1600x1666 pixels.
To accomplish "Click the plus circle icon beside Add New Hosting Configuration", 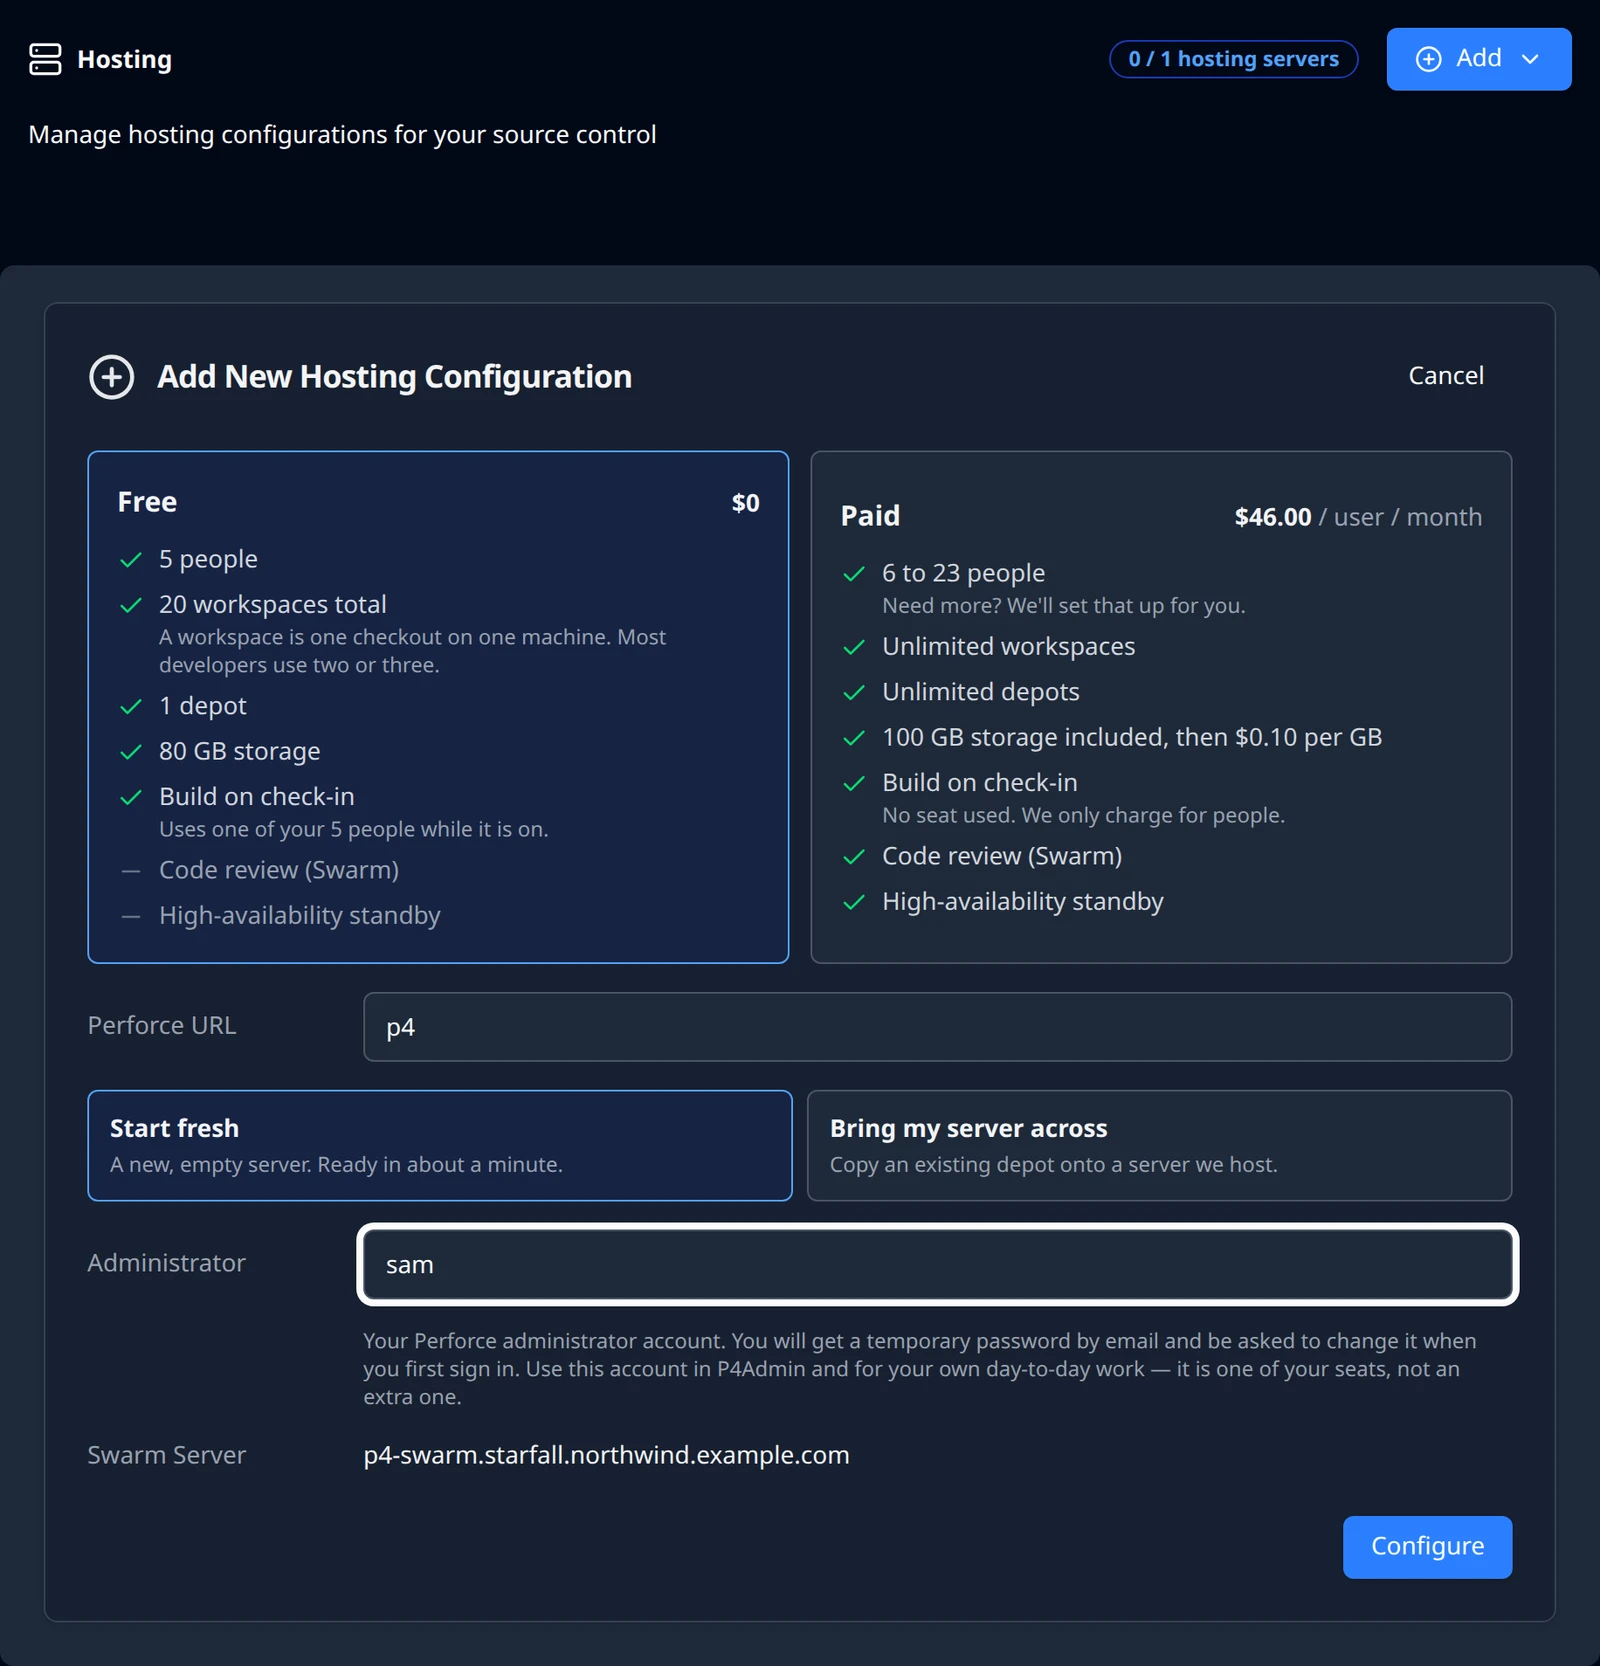I will coord(112,377).
